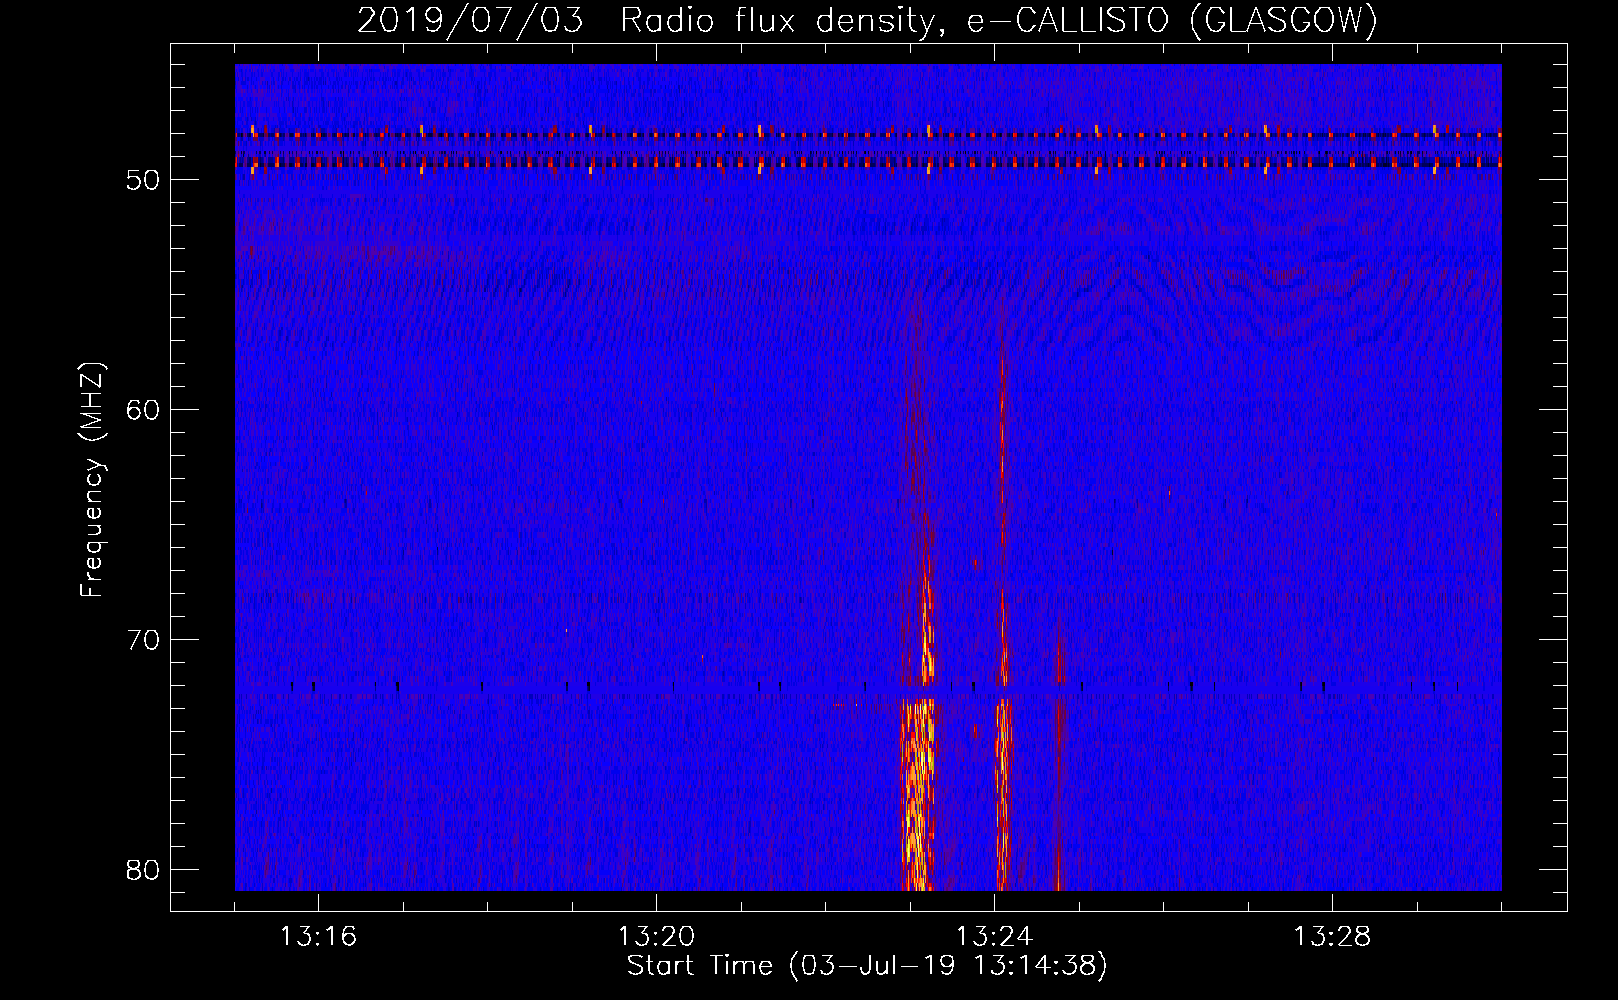
Task: Click the "Frequency (MHZ)" axis label
Action: click(92, 480)
